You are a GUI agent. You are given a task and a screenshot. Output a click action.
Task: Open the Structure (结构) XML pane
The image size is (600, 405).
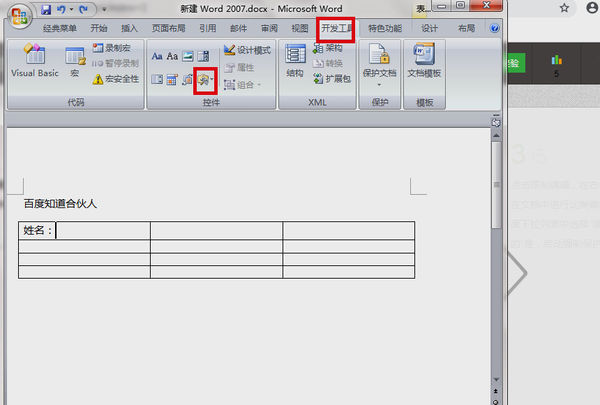coord(295,60)
